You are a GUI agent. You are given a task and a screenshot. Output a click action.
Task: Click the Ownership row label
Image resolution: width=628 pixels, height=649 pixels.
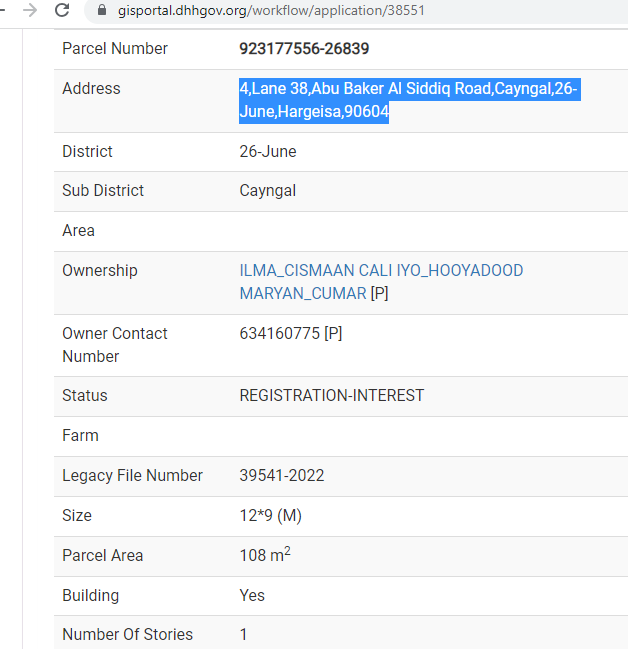100,270
